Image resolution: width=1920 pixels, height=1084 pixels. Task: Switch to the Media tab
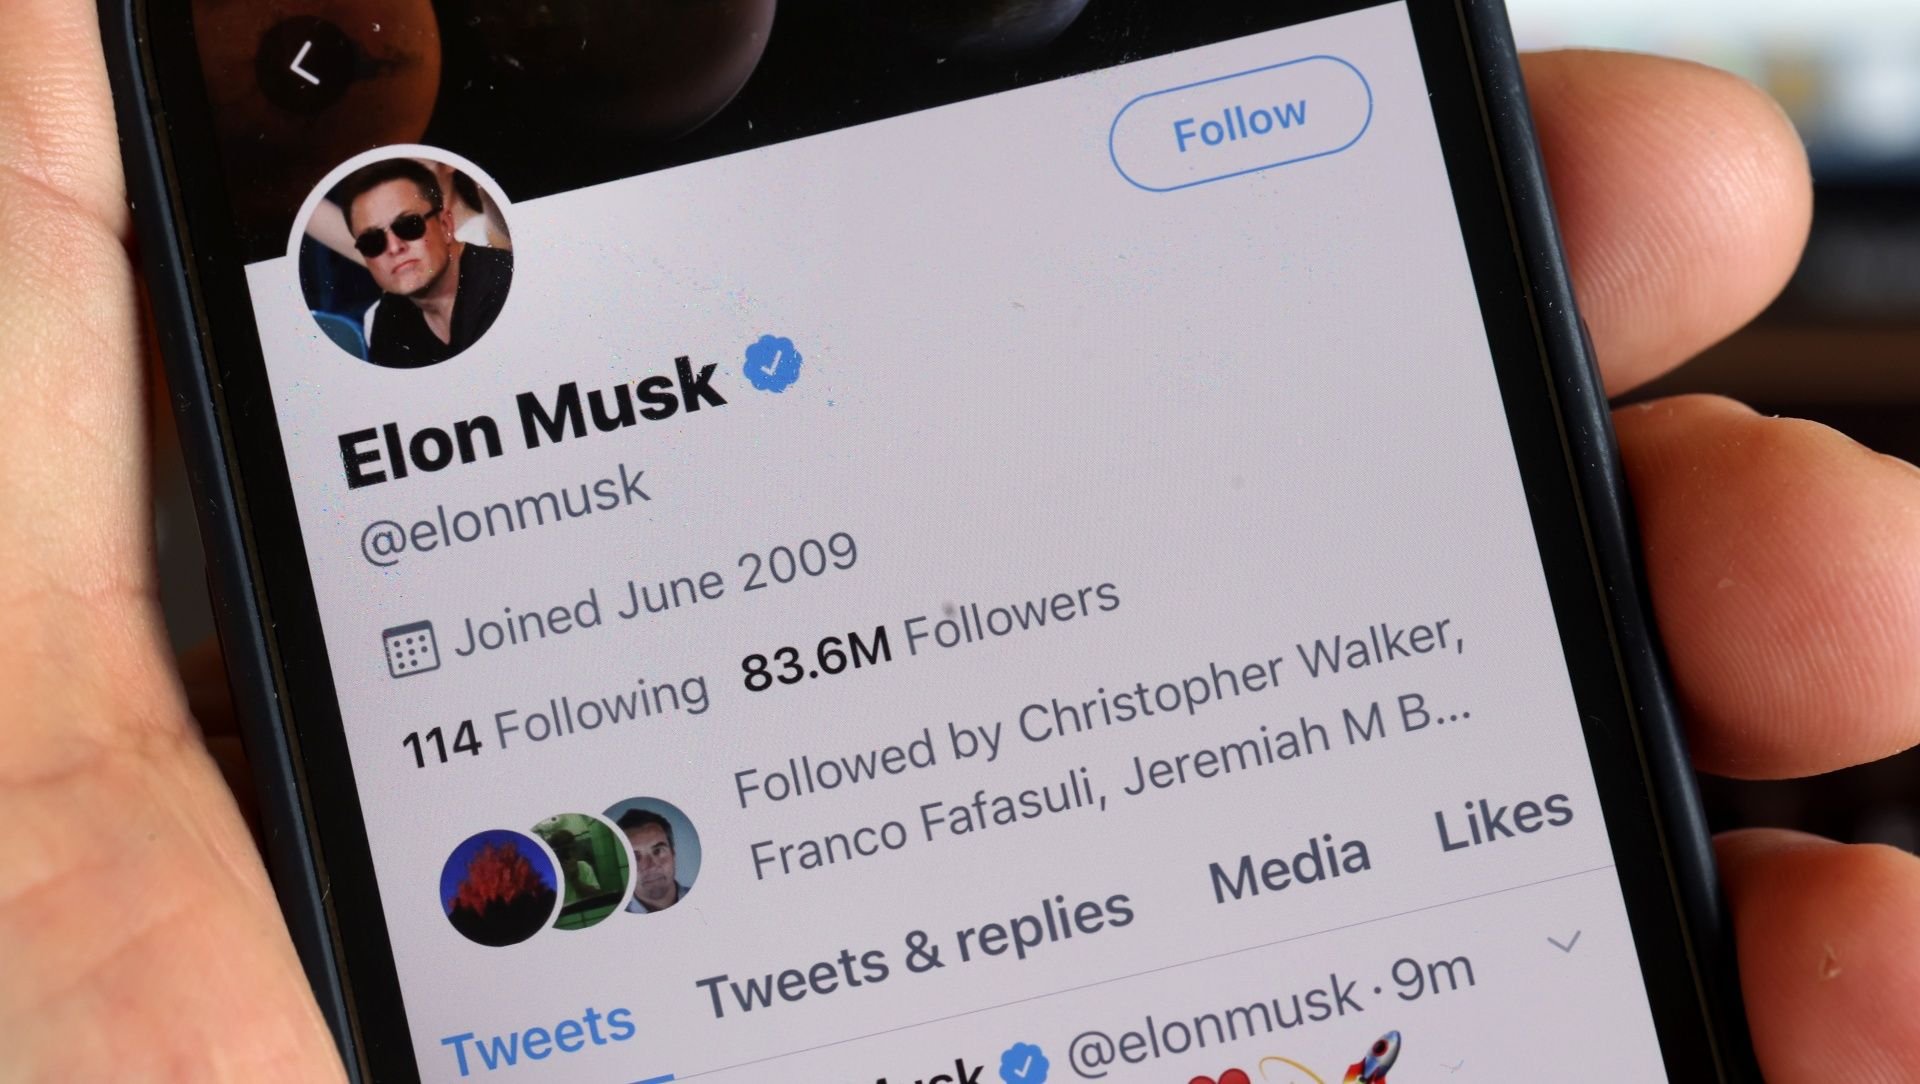point(1290,867)
